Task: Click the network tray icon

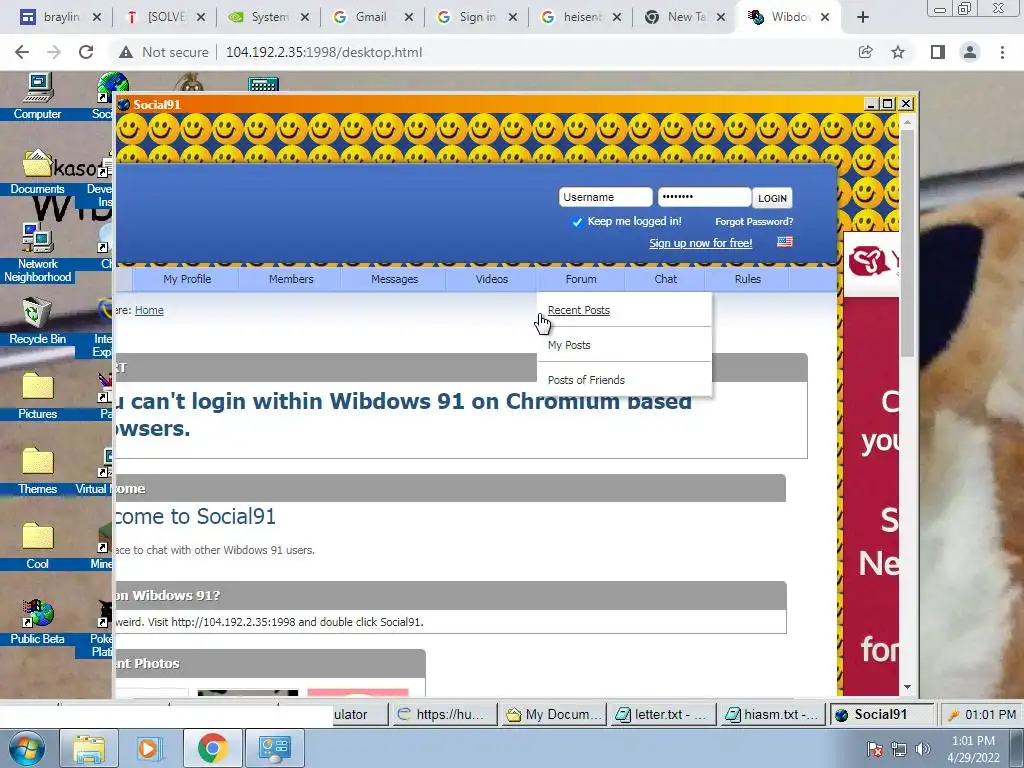Action: (x=899, y=749)
